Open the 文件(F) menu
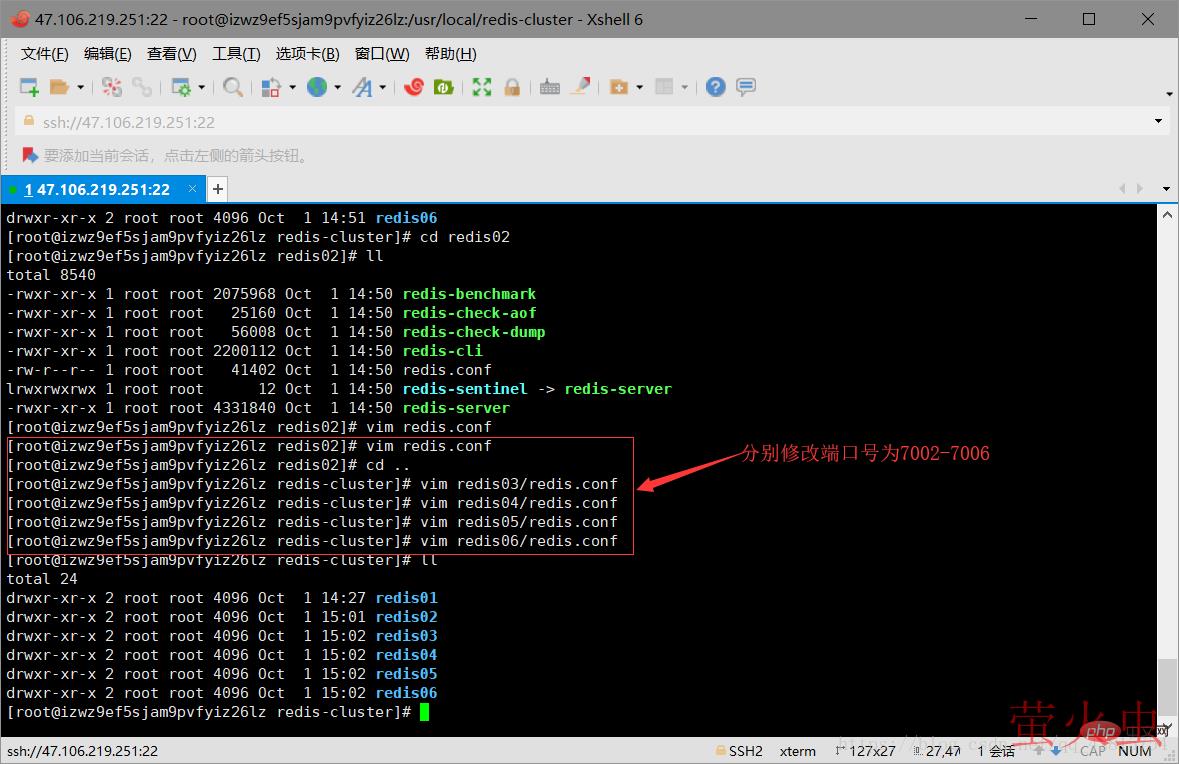This screenshot has width=1179, height=764. tap(45, 54)
